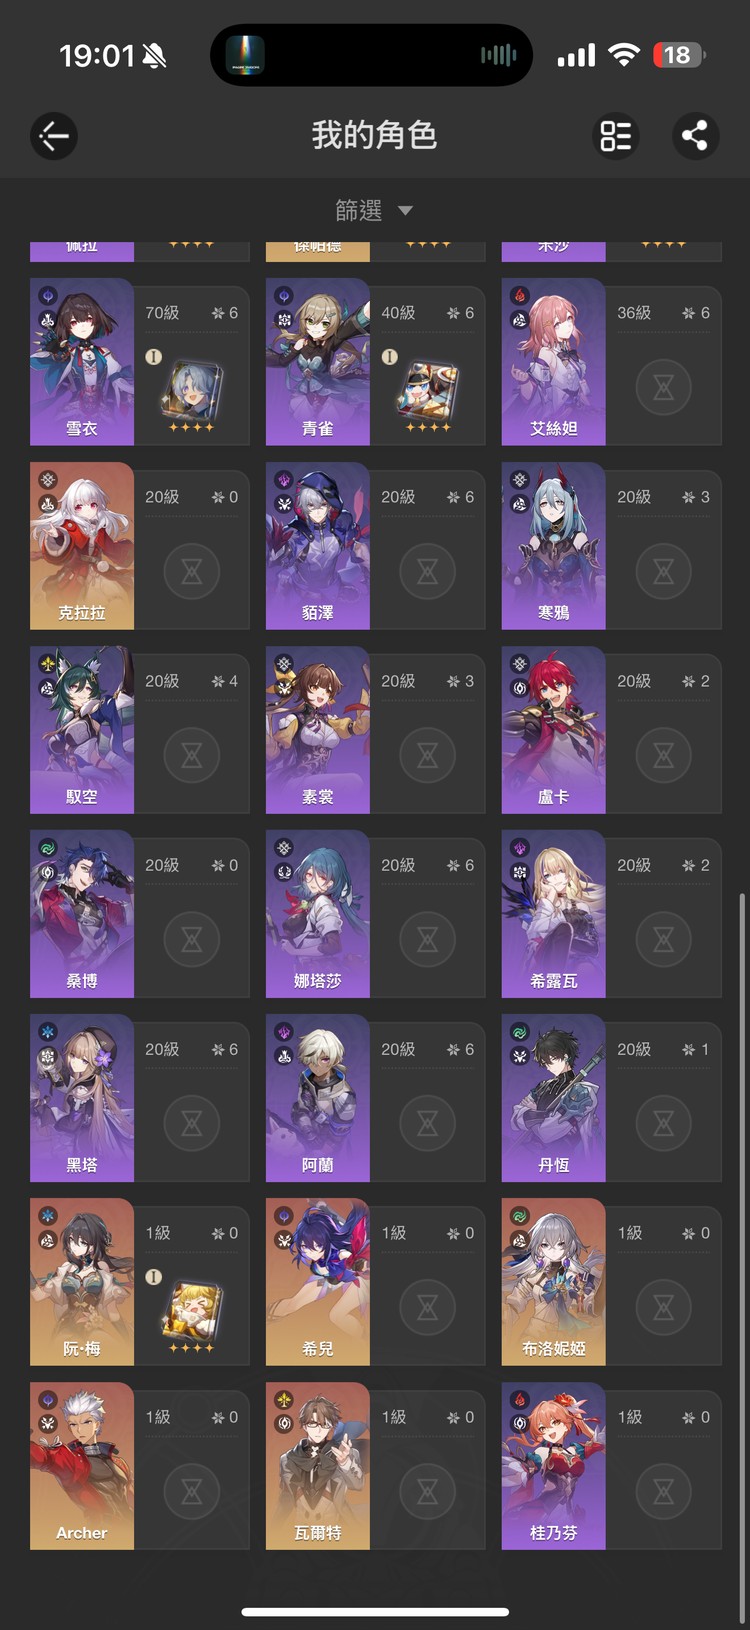
Task: Tap empty light cone slot for 娜塔莎
Action: [x=427, y=939]
